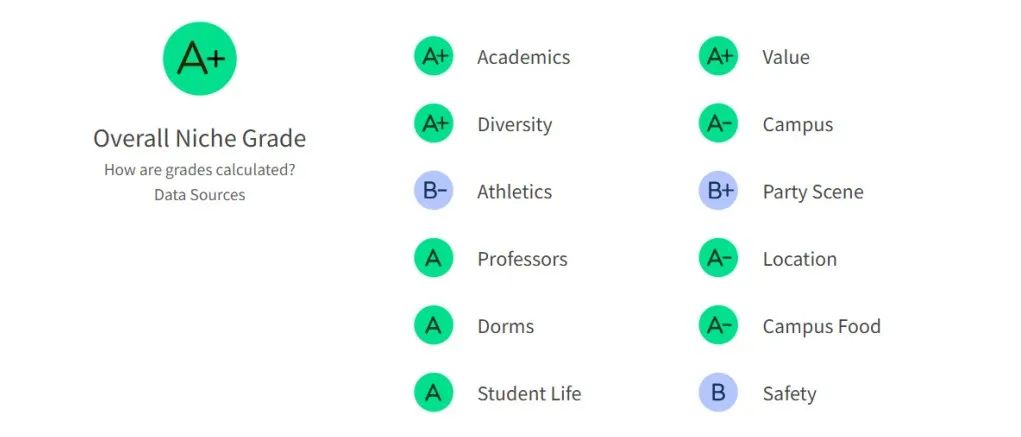Click the large A+ overall grade badge

coord(200,59)
